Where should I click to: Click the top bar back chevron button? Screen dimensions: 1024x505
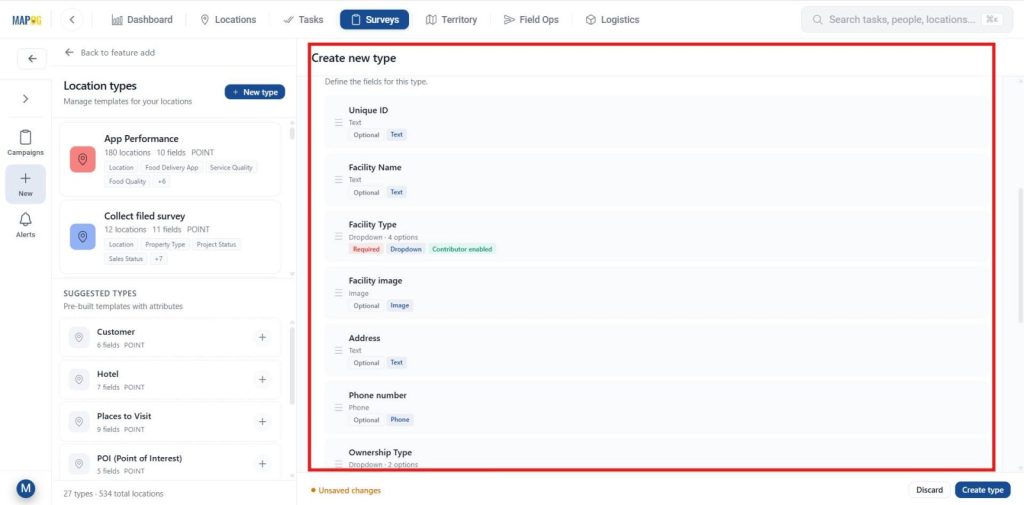pos(72,20)
